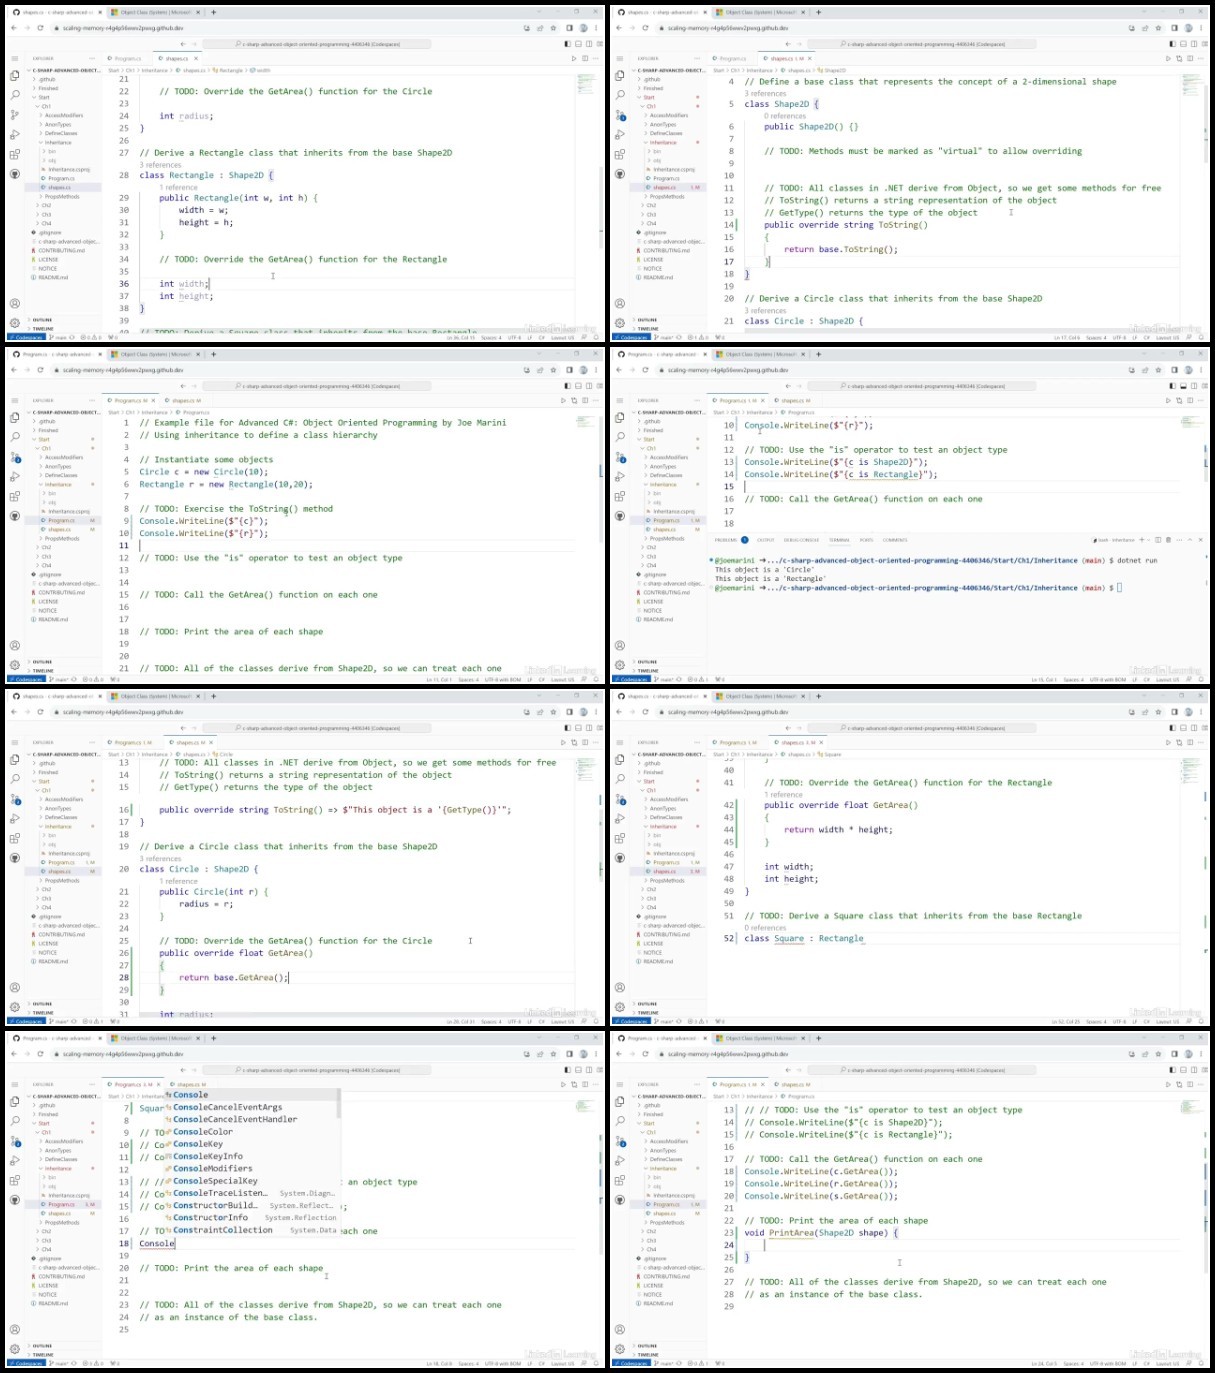Screen dimensions: 1215x1373
Task: Click '3 references' CodeLens above class Rectangle
Action: (160, 165)
